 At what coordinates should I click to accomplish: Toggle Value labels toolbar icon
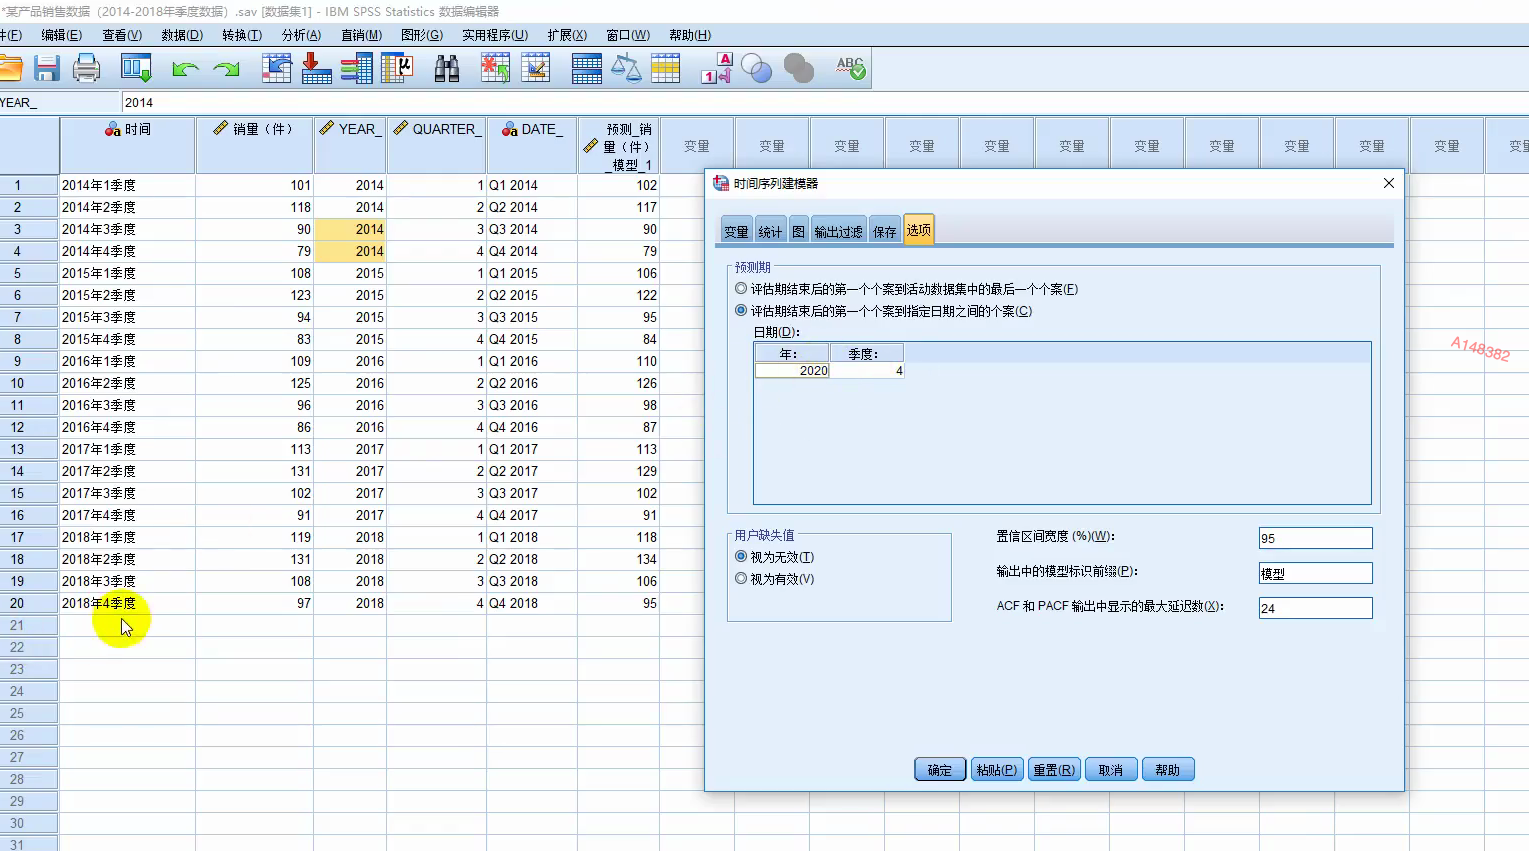[x=717, y=68]
